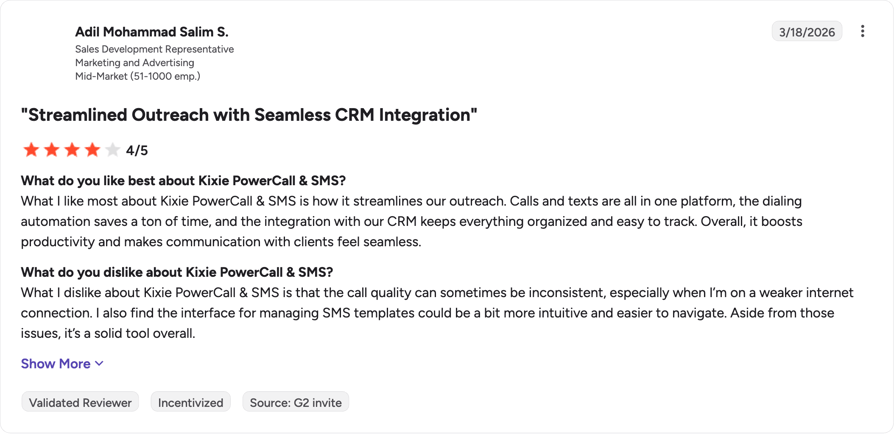The image size is (894, 434).
Task: Click the second orange rating star
Action: coord(51,150)
